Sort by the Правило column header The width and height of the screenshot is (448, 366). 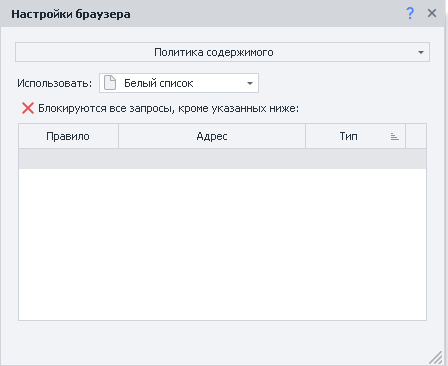pos(68,136)
